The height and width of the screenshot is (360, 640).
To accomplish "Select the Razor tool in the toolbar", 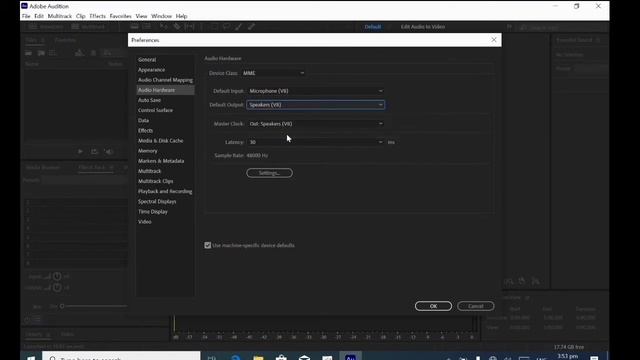I will pos(177,27).
